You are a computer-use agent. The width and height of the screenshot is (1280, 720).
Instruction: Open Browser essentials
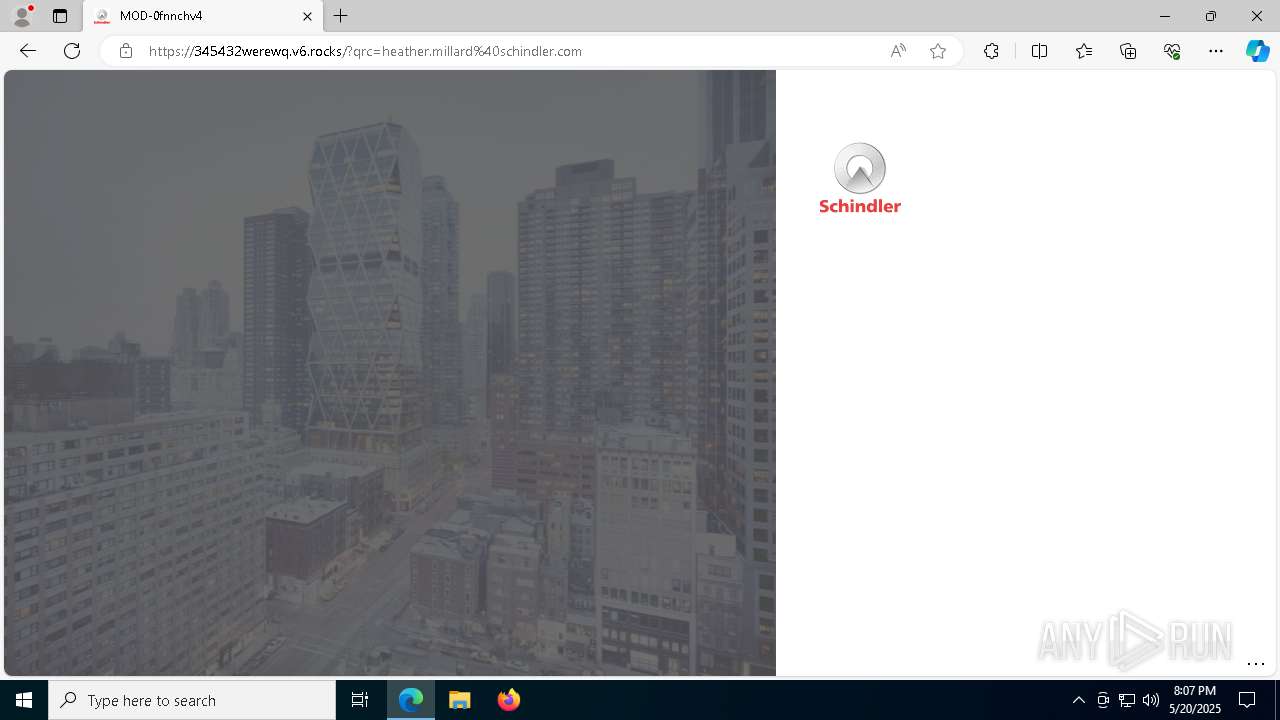[1172, 51]
